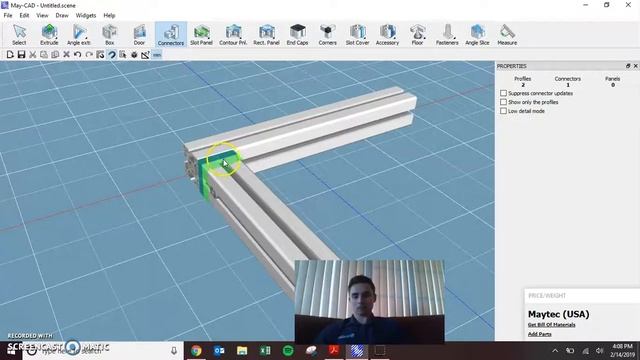Open Chrome from the taskbar
This screenshot has height=360, width=640.
196,351
